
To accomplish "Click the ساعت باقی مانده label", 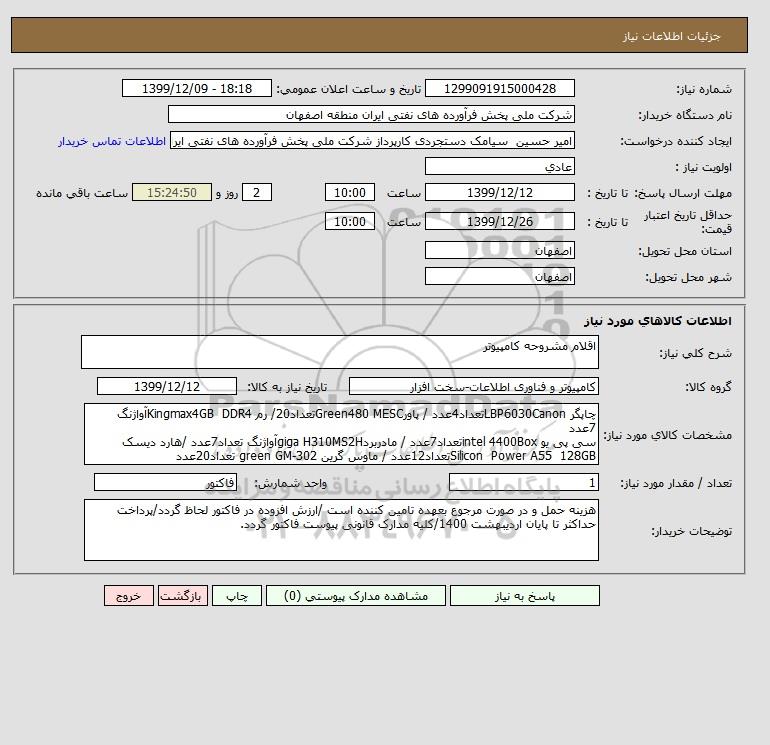I will (x=82, y=193).
